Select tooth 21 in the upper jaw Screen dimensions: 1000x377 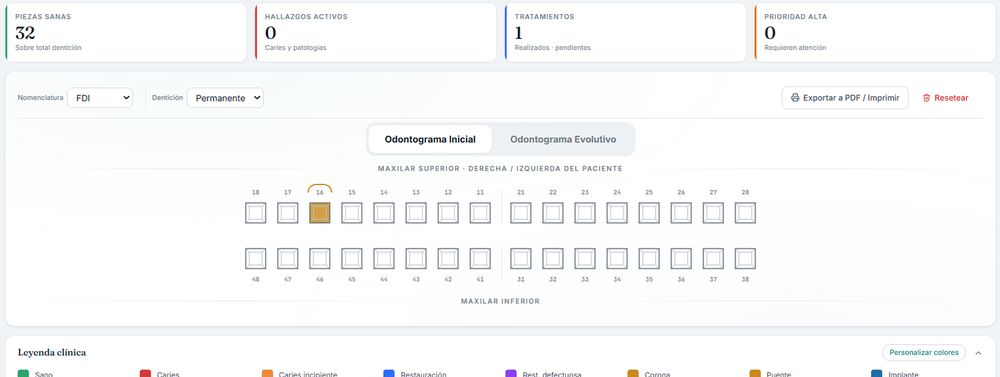point(521,212)
